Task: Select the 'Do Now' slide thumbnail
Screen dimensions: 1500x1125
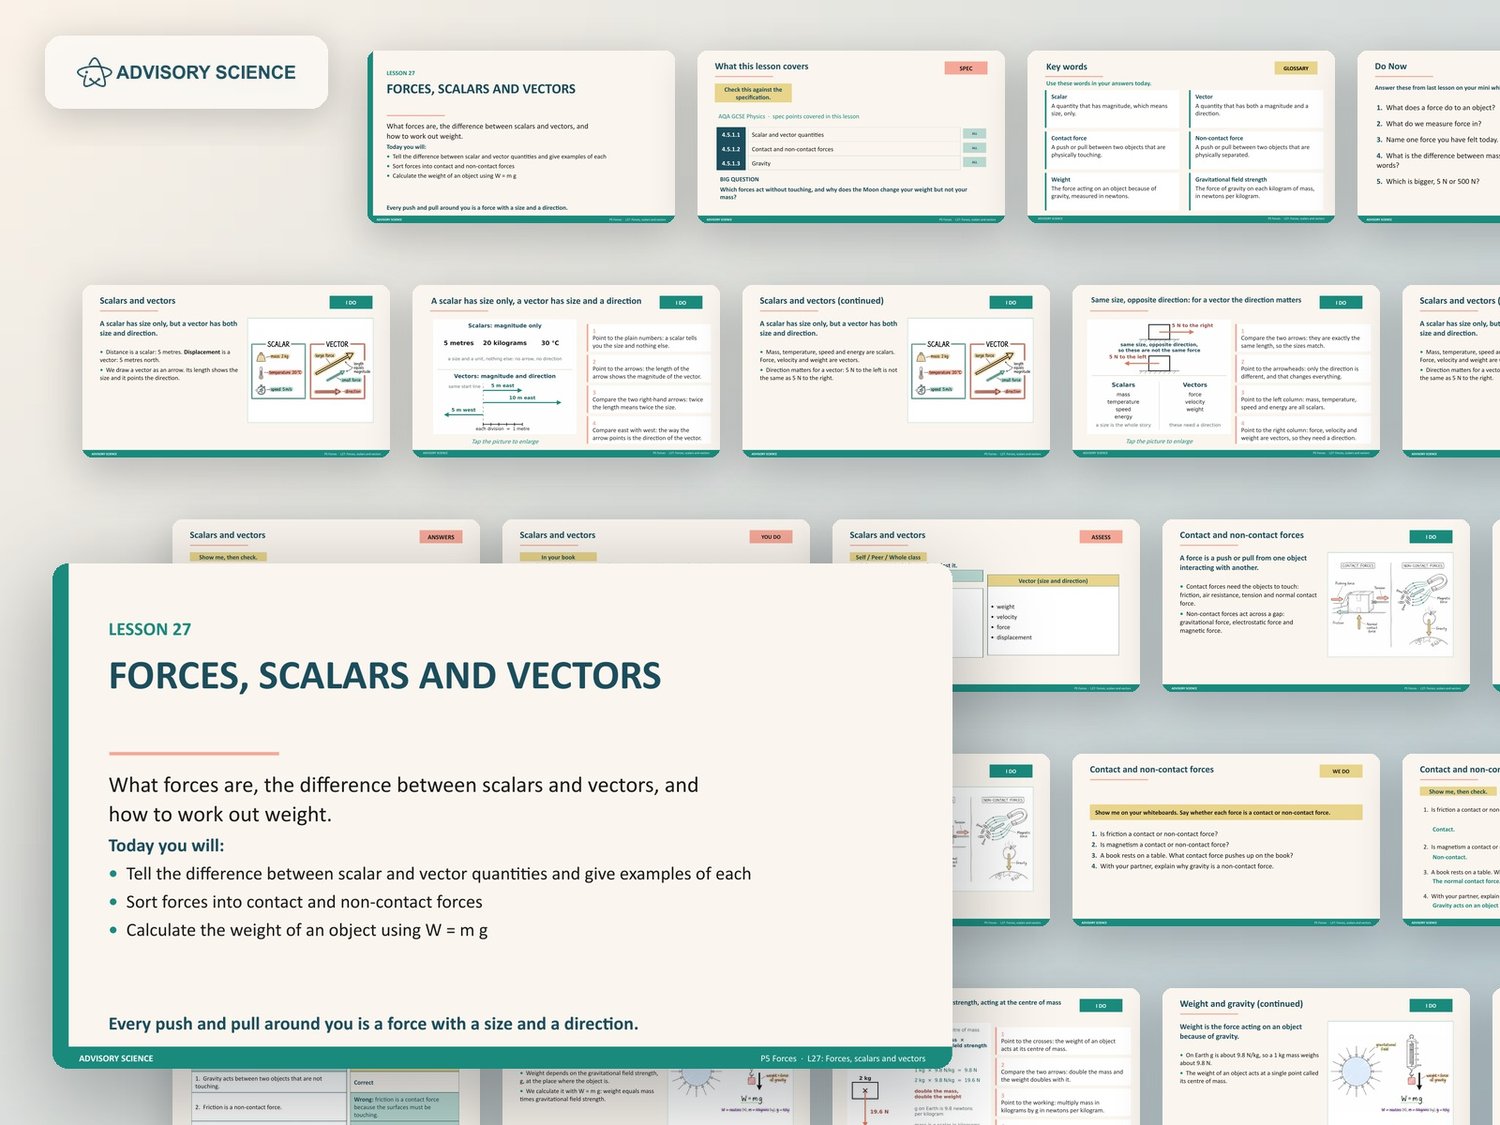Action: click(1429, 137)
